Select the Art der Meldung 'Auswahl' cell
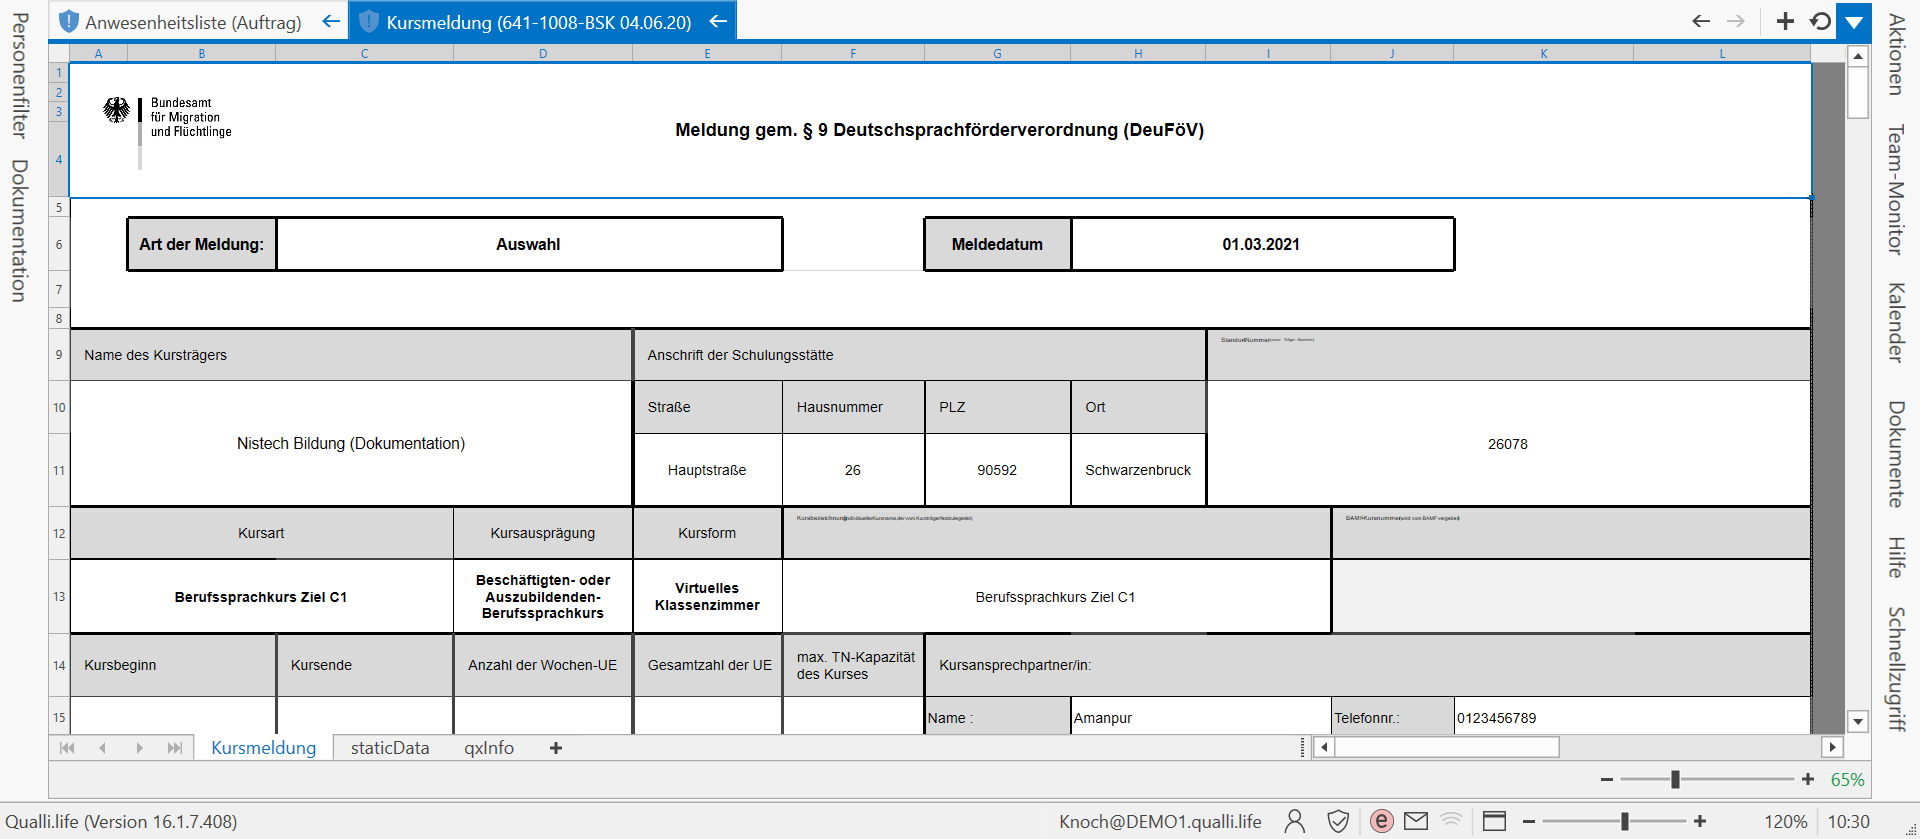The width and height of the screenshot is (1920, 839). coord(529,244)
